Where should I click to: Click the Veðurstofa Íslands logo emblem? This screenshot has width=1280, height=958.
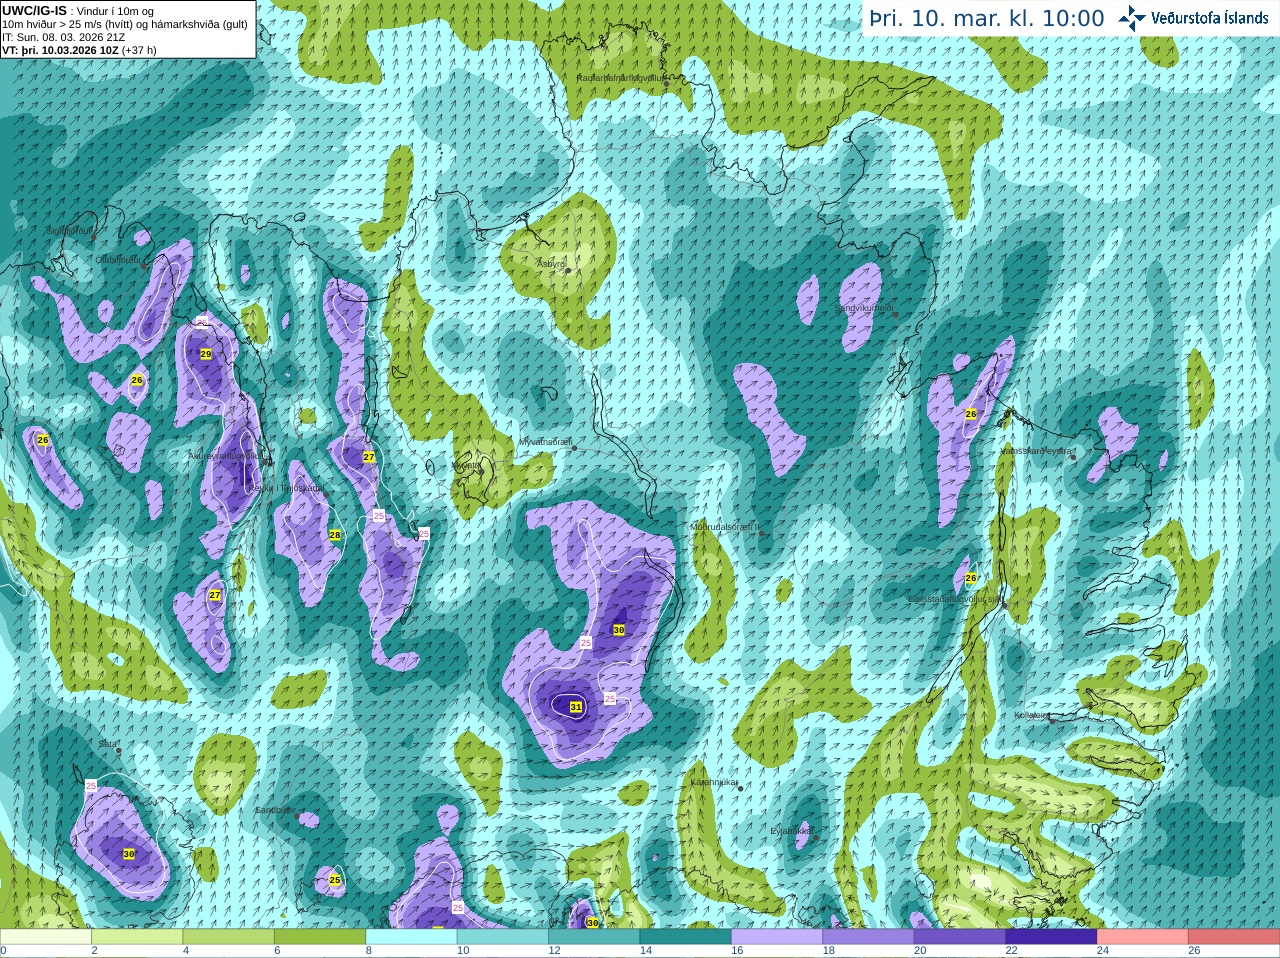click(1132, 18)
